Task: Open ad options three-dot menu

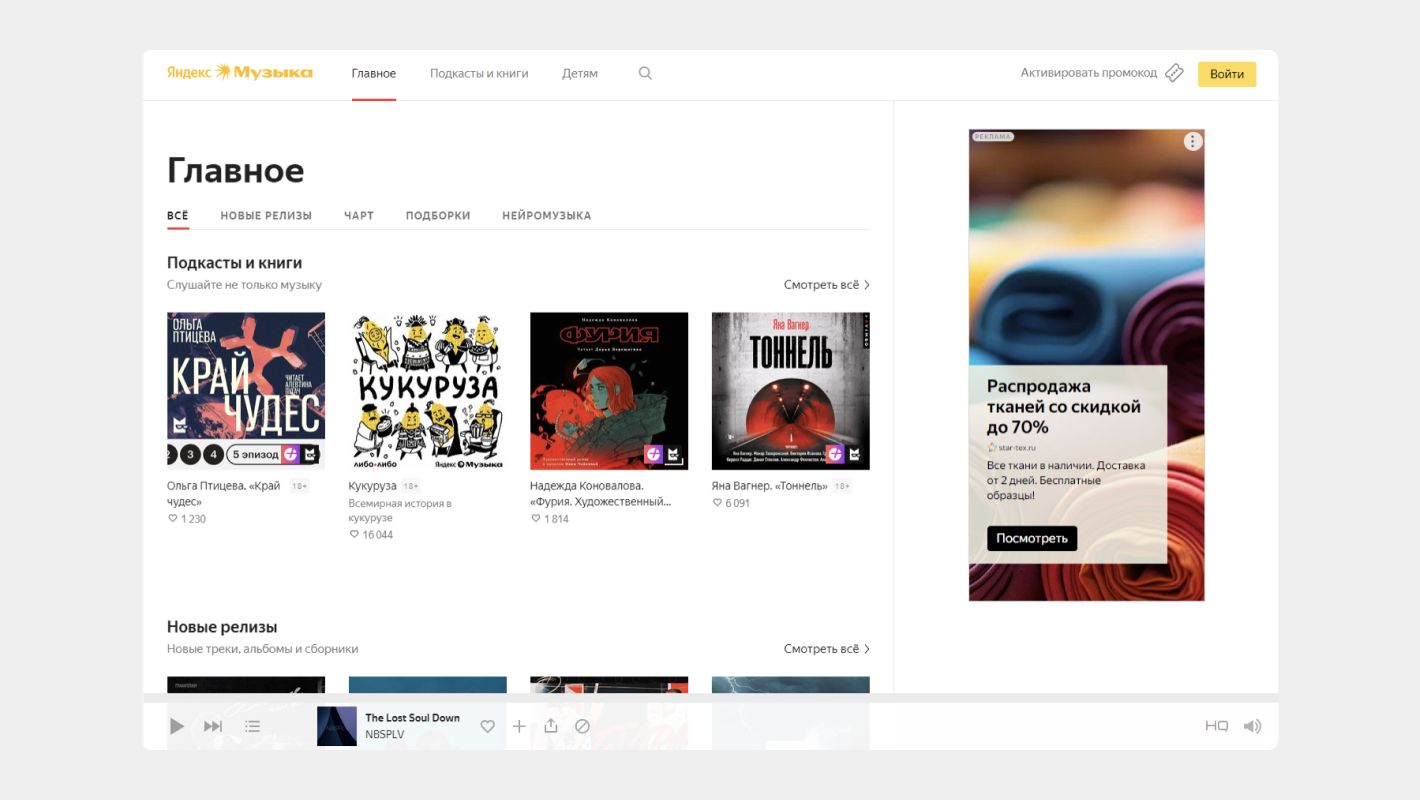Action: click(x=1192, y=142)
